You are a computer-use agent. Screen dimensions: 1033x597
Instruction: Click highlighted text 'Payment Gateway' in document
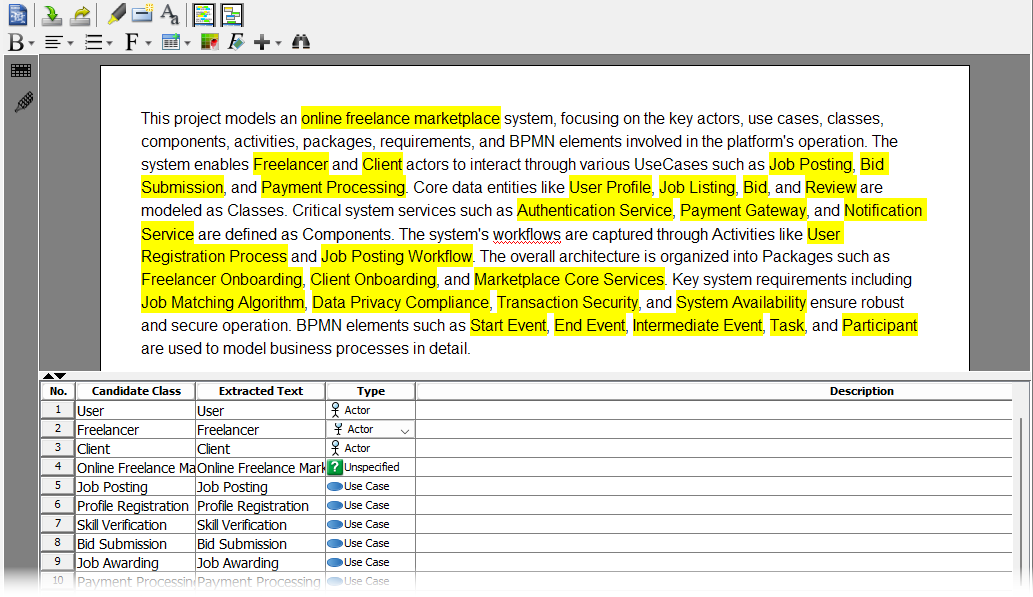coord(742,211)
